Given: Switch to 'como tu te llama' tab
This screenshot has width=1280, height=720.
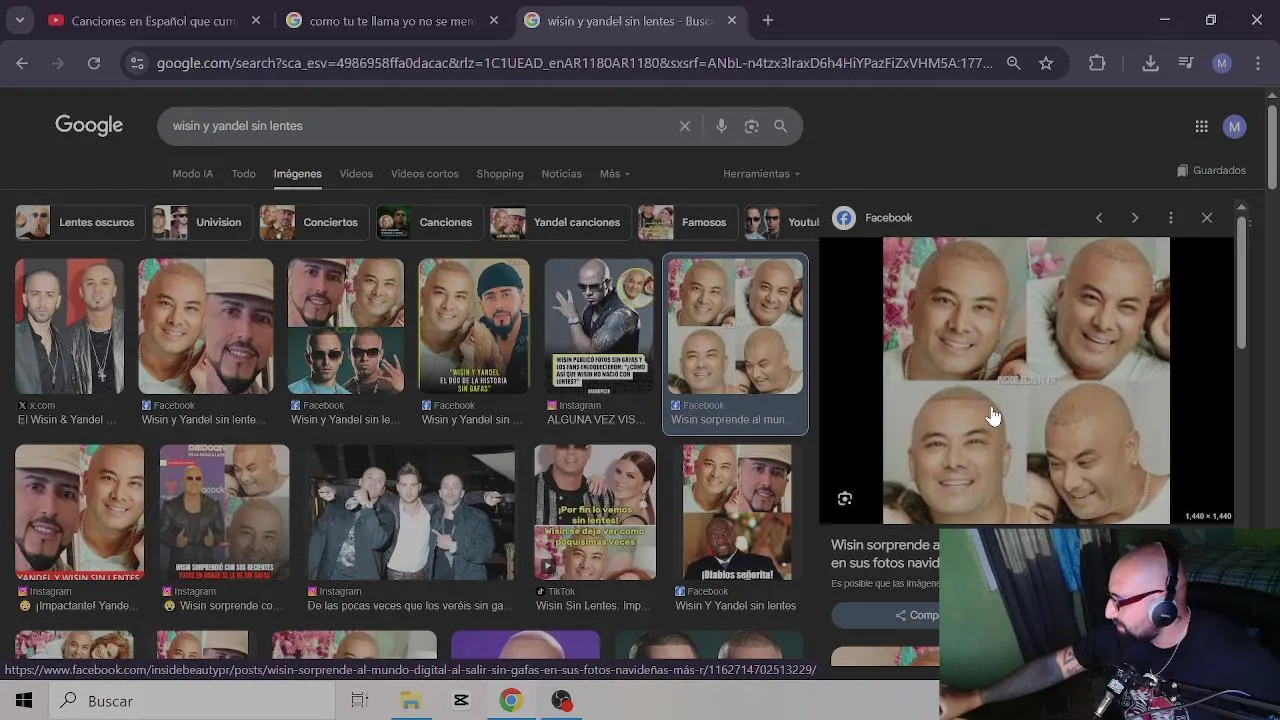Looking at the screenshot, I should click(x=392, y=20).
